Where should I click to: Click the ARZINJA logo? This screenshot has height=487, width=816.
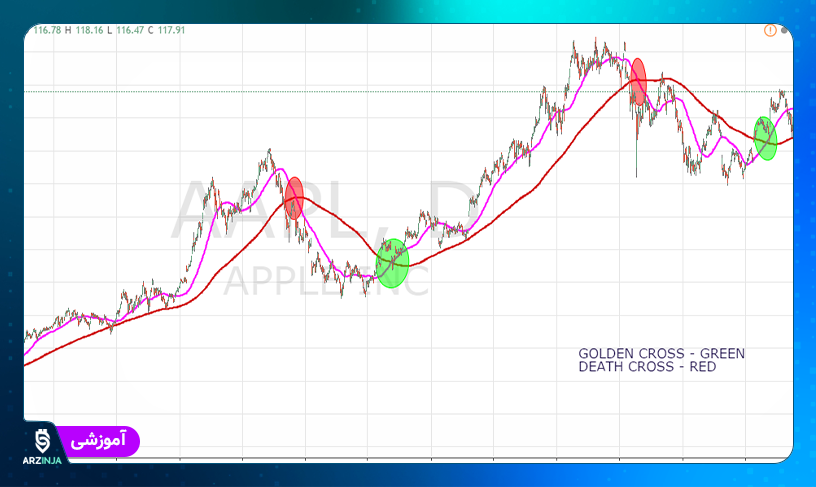(42, 446)
